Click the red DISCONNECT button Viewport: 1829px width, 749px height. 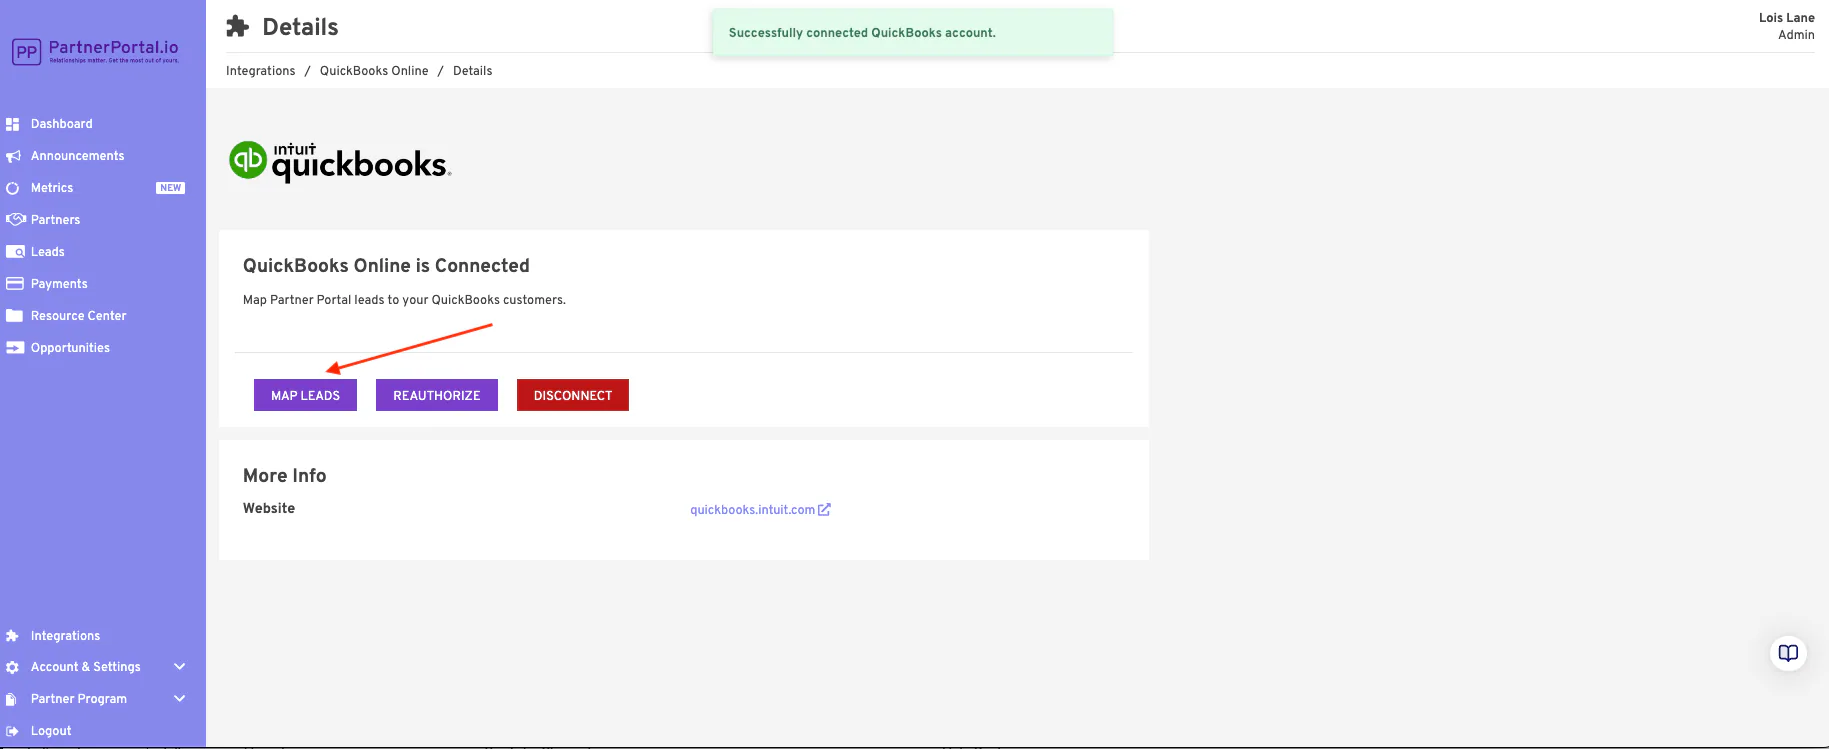point(573,395)
